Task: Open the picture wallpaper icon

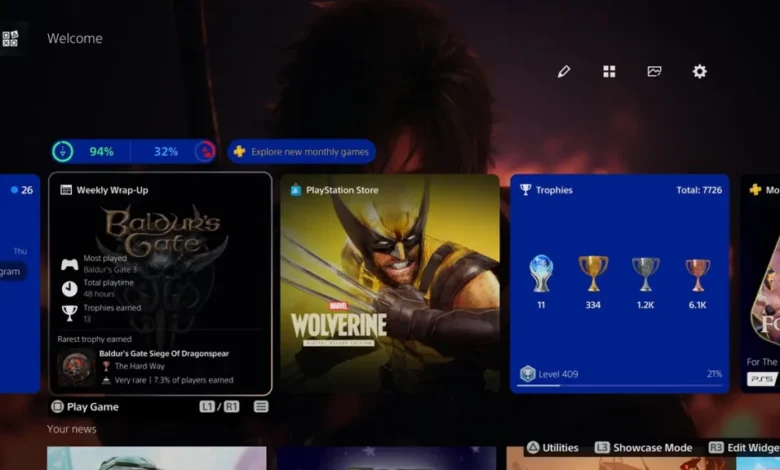Action: click(654, 72)
